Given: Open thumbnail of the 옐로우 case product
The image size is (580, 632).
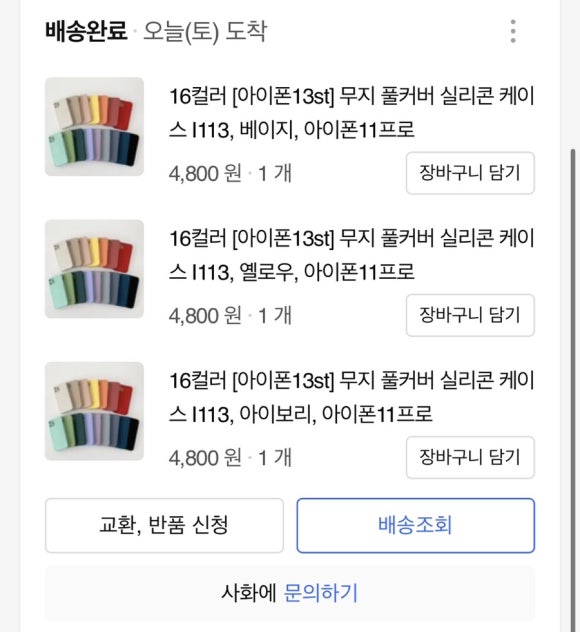Looking at the screenshot, I should coord(94,269).
